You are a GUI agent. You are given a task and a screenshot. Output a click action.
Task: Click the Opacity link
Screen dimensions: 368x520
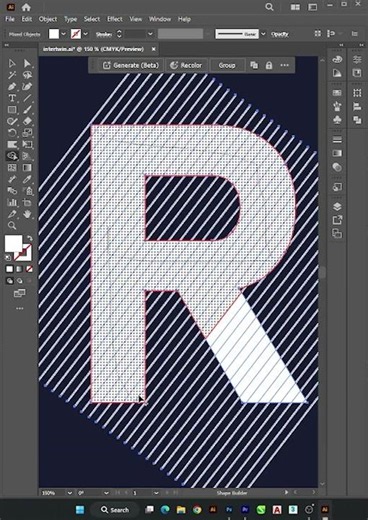click(280, 34)
